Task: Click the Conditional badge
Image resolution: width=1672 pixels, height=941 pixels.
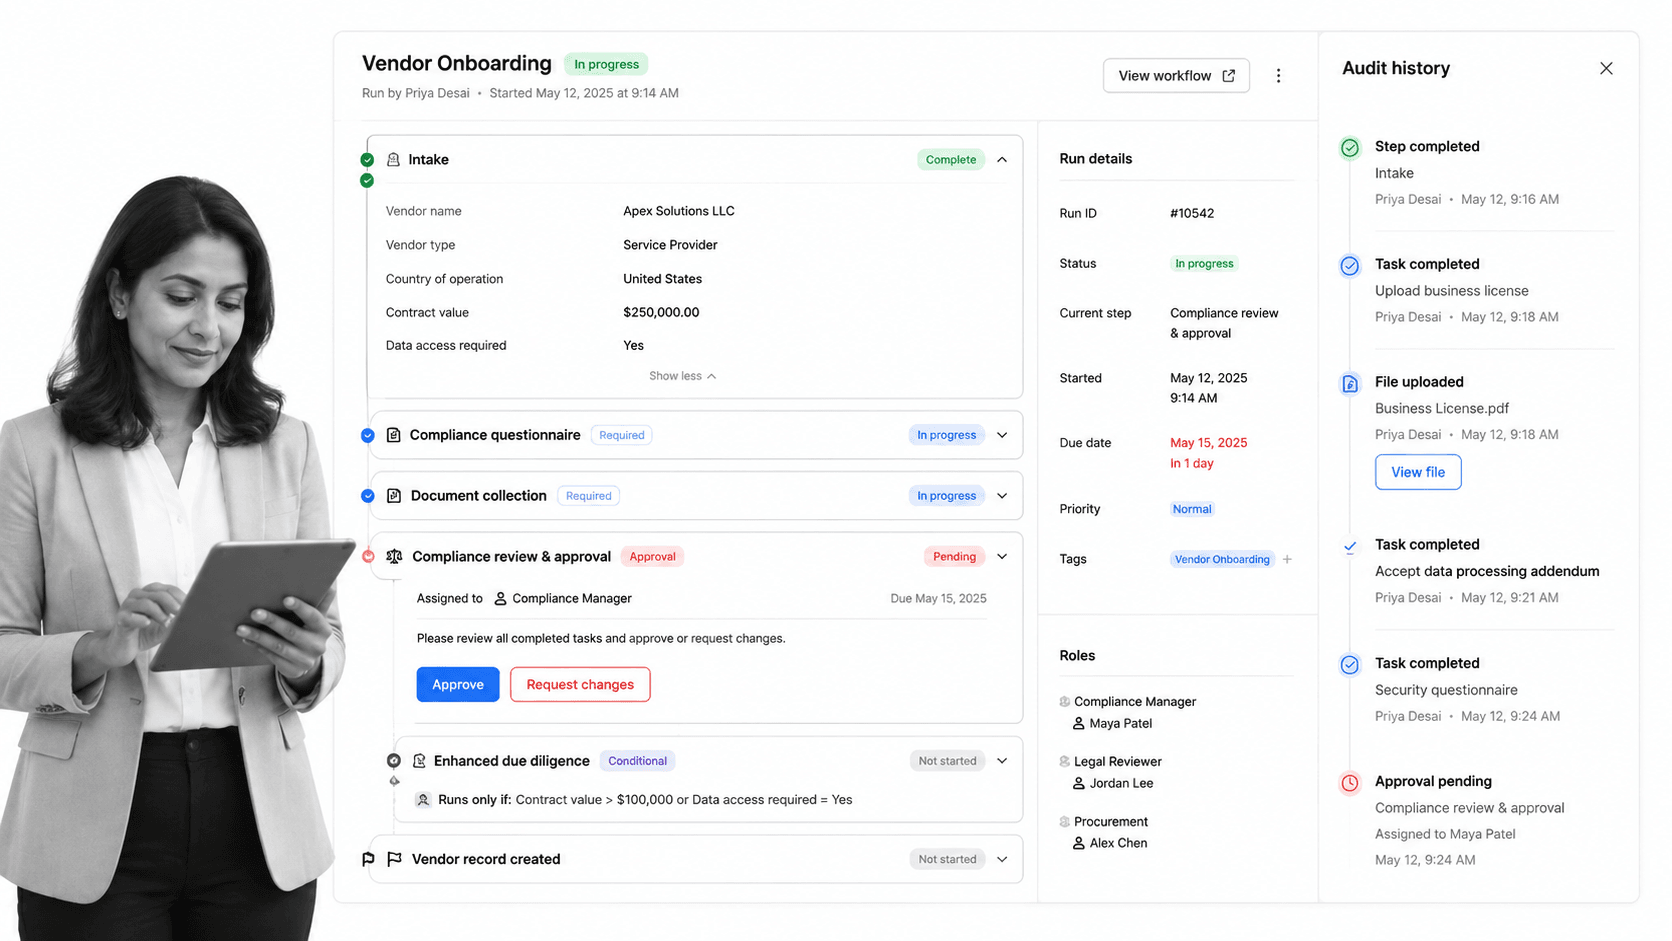Action: pyautogui.click(x=637, y=761)
